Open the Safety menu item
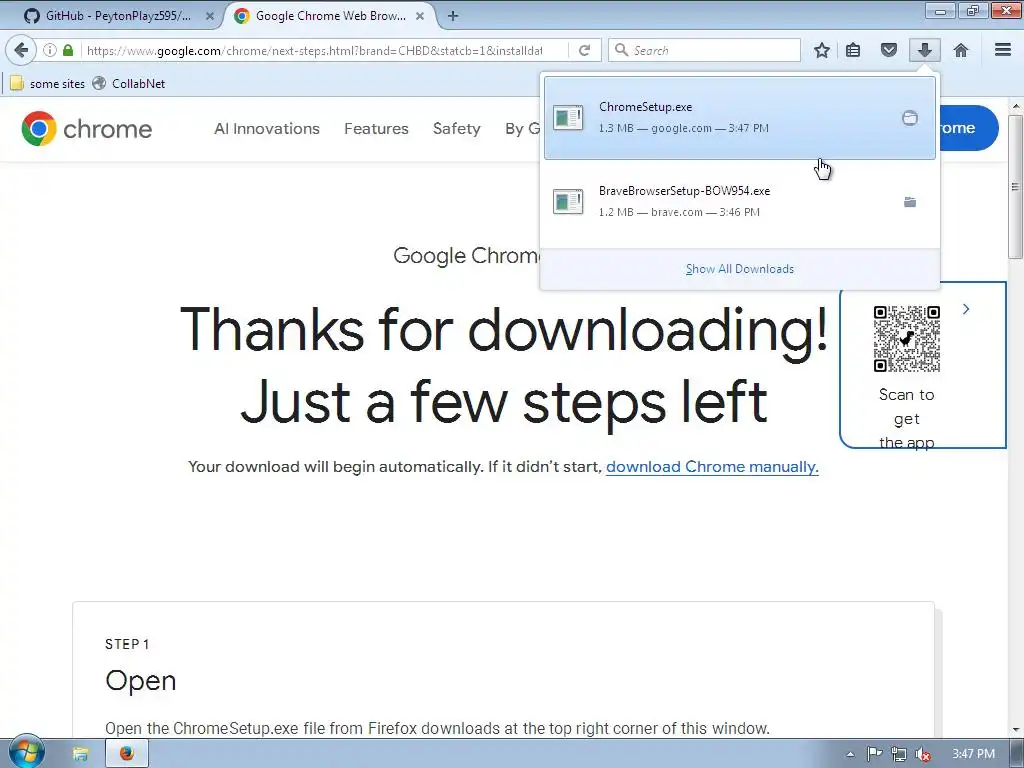 coord(456,129)
